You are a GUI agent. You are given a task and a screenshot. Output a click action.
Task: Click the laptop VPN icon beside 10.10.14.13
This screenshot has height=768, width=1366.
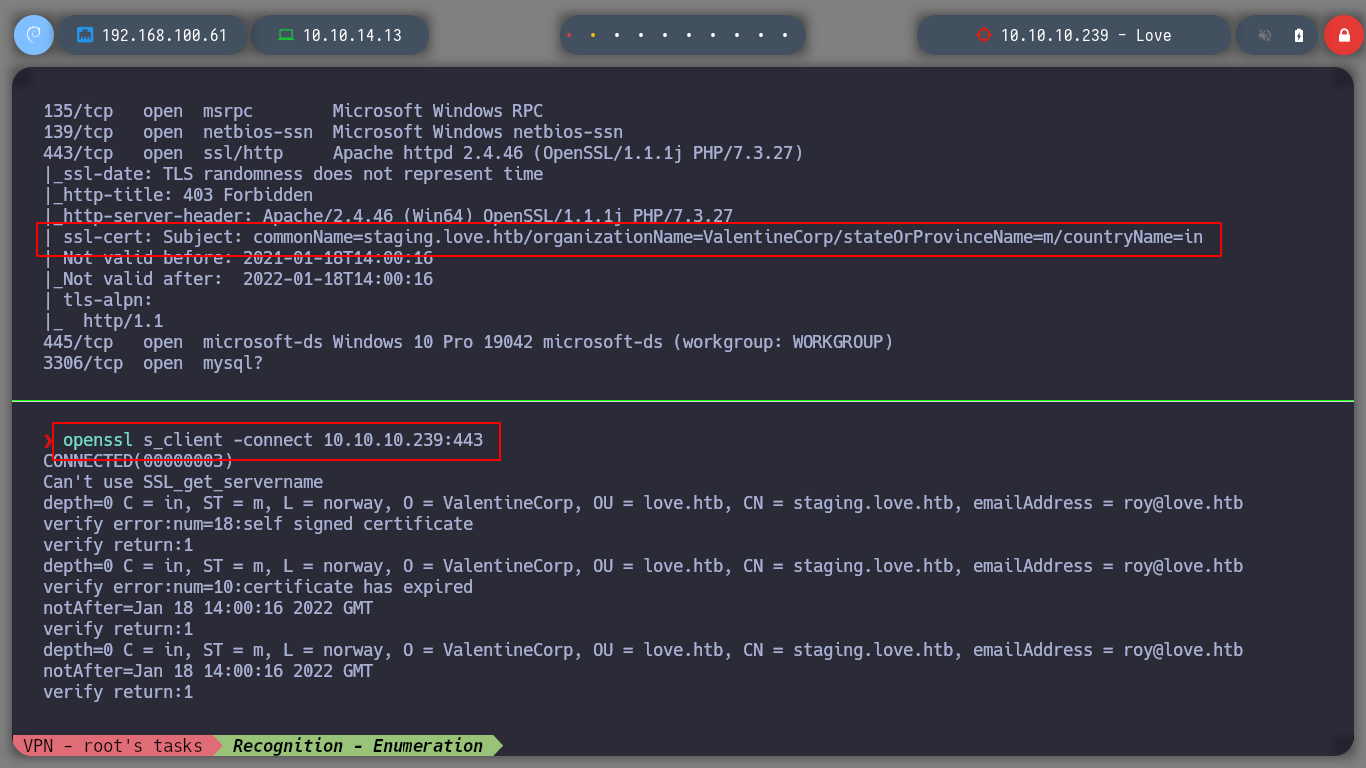click(x=286, y=35)
